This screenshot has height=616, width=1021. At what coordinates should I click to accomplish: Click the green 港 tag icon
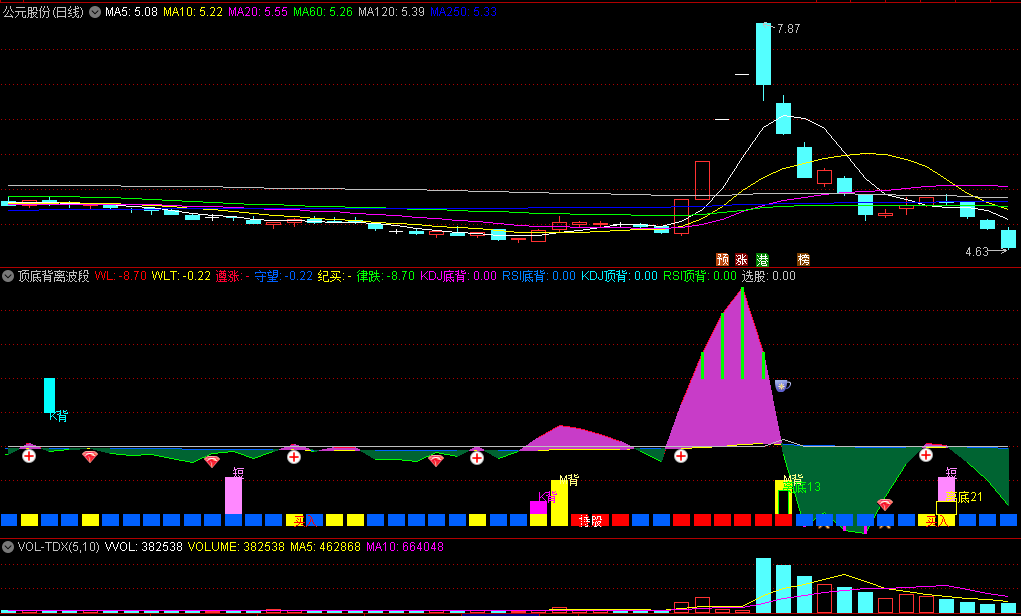(x=762, y=260)
